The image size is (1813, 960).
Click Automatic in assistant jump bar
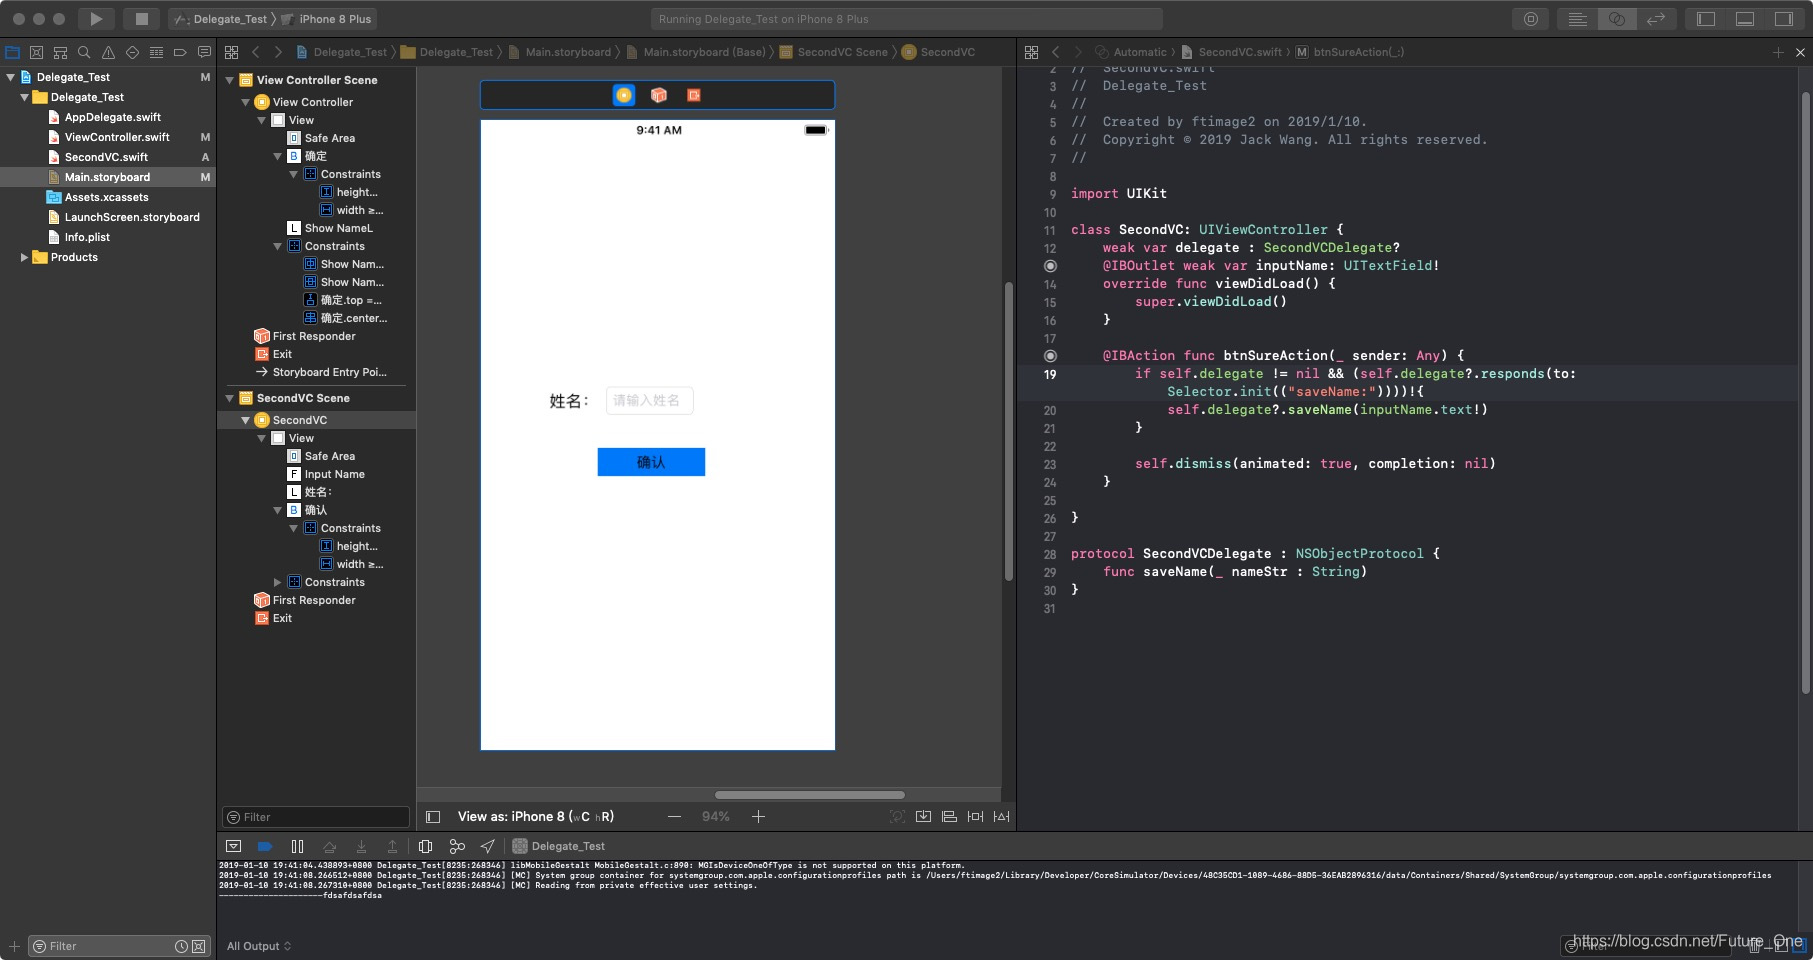pyautogui.click(x=1132, y=52)
